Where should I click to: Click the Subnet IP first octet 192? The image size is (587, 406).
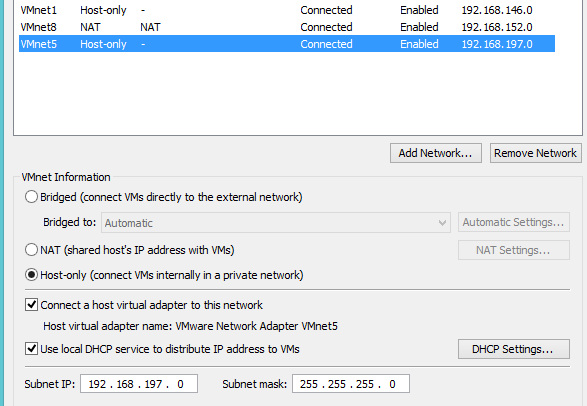pyautogui.click(x=97, y=384)
